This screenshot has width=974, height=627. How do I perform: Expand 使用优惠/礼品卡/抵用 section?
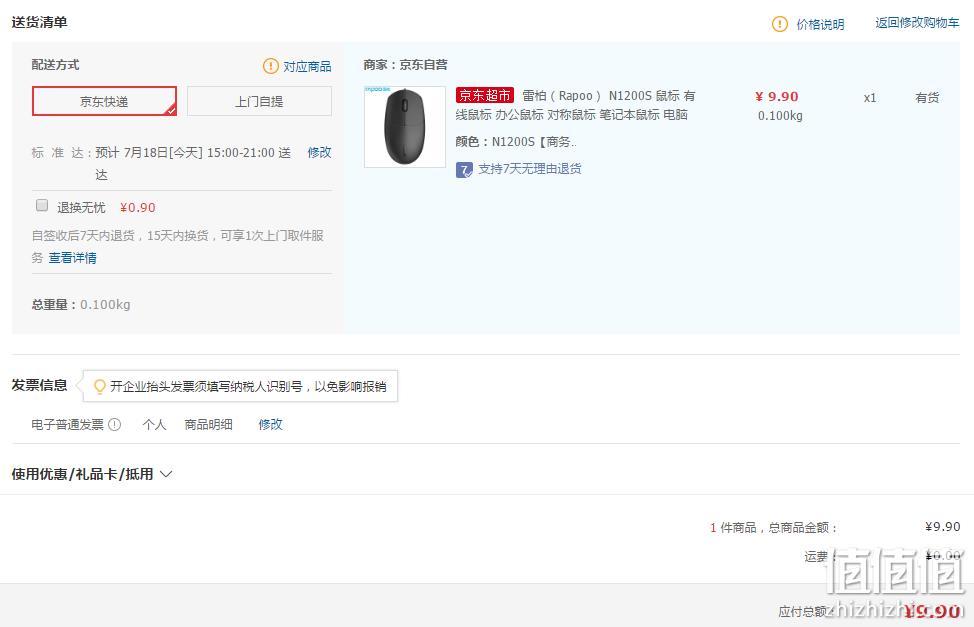(x=82, y=474)
